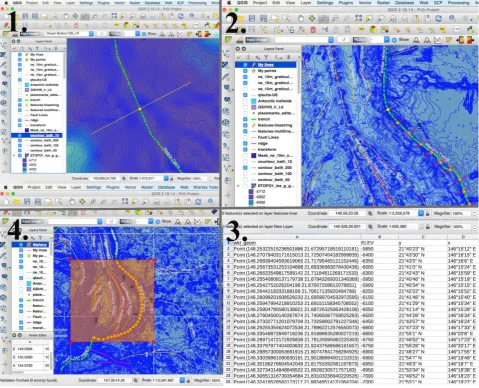This screenshot has width=479, height=388.
Task: Click the ELEV column header cell
Action: coord(379,243)
